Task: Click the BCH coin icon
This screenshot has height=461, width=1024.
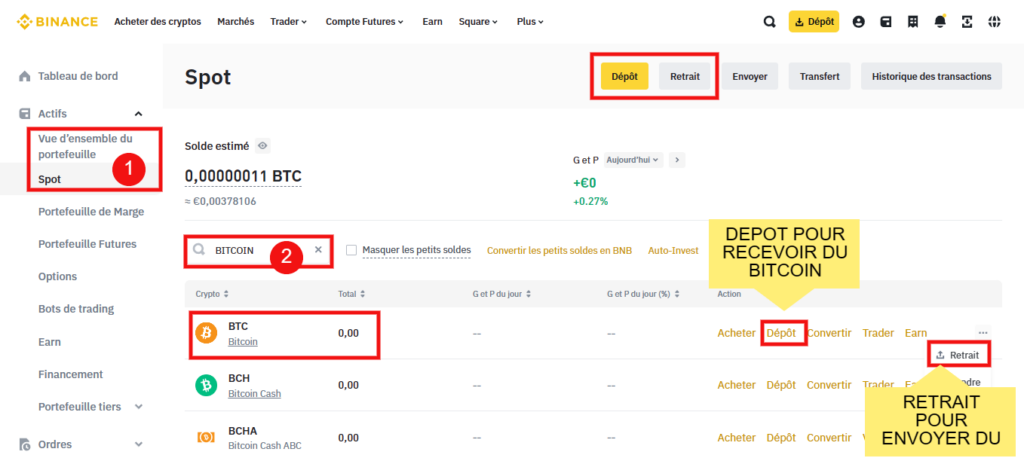Action: 206,385
